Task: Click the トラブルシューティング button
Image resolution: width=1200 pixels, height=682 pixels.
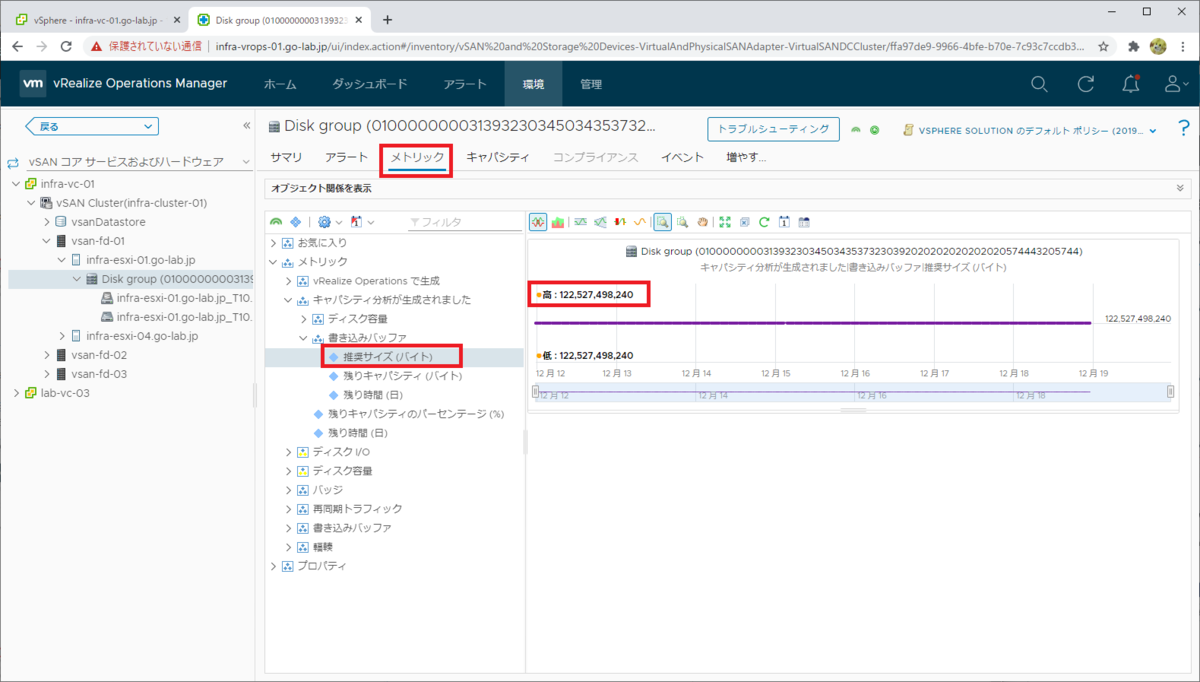Action: click(x=774, y=129)
